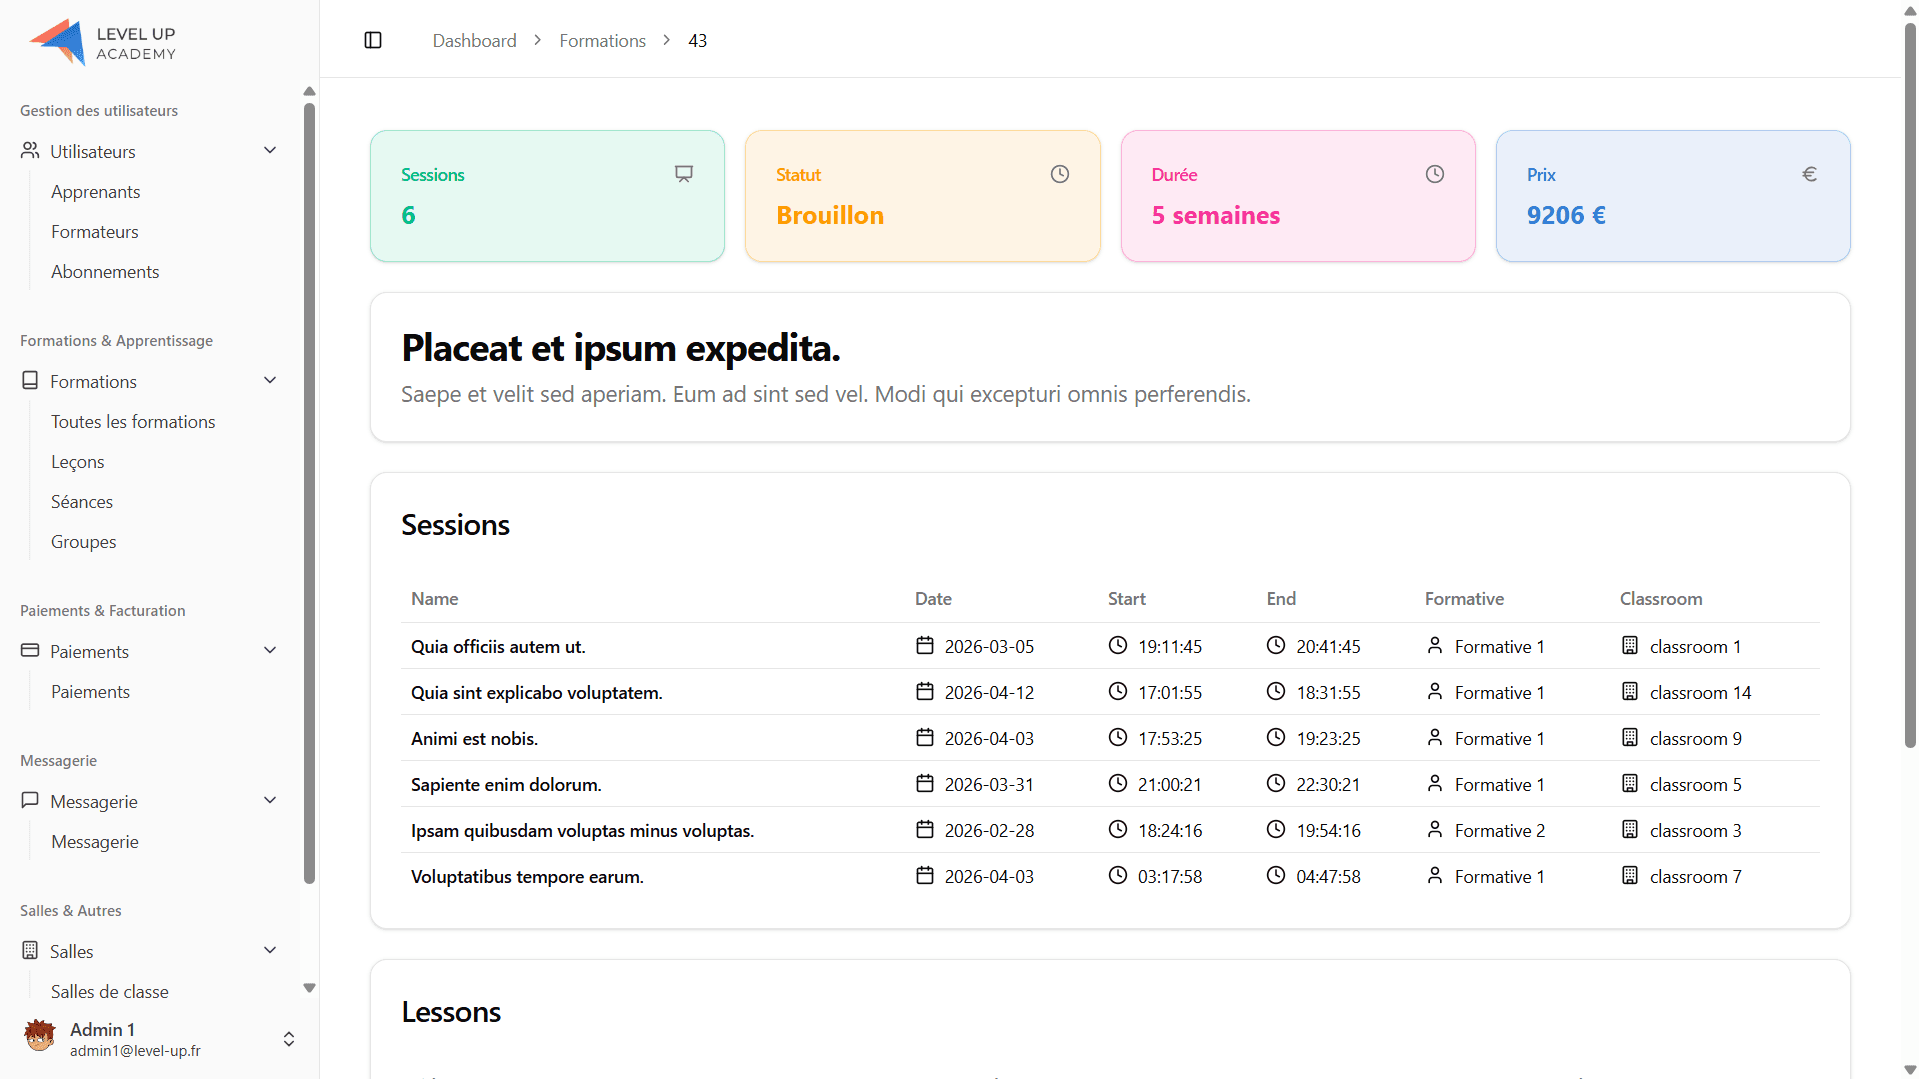The image size is (1919, 1079).
Task: Go to Apprenants in sidebar
Action: coord(96,192)
